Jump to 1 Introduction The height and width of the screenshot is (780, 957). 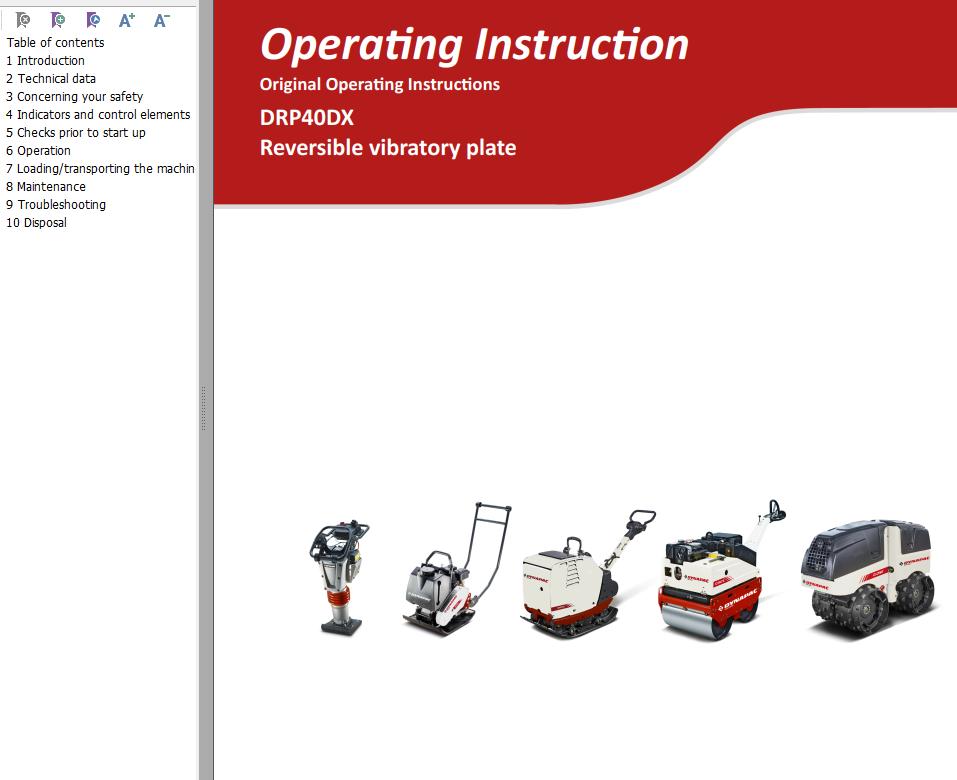pos(45,60)
